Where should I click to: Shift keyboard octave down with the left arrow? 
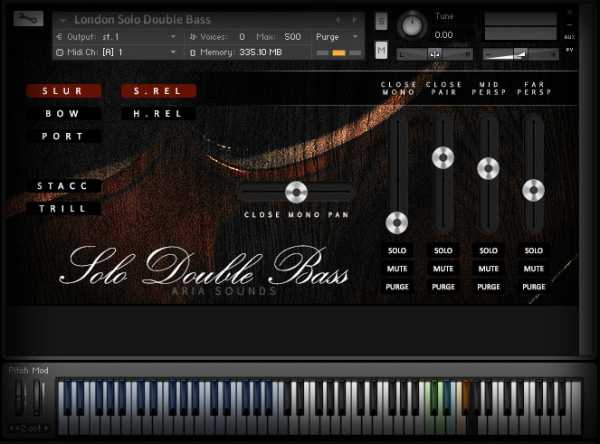[x=12, y=428]
